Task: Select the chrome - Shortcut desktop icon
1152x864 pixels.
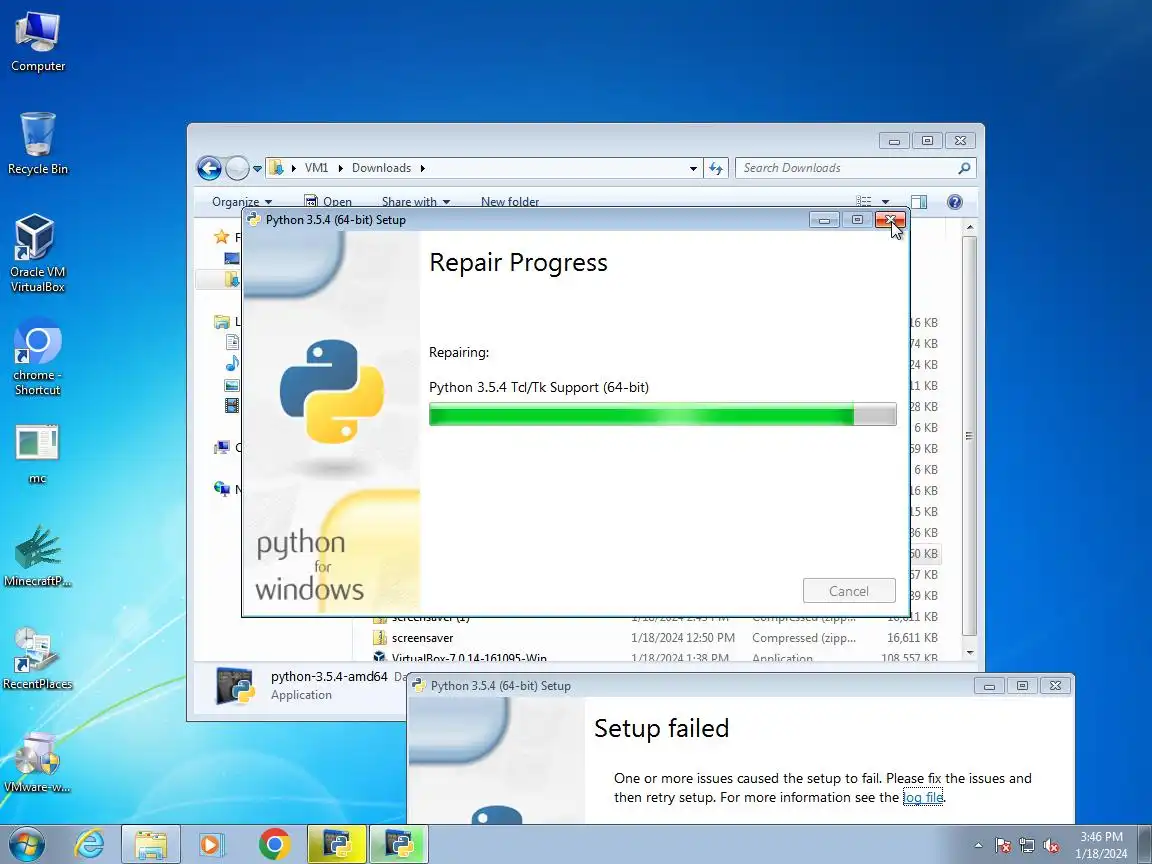Action: point(37,357)
